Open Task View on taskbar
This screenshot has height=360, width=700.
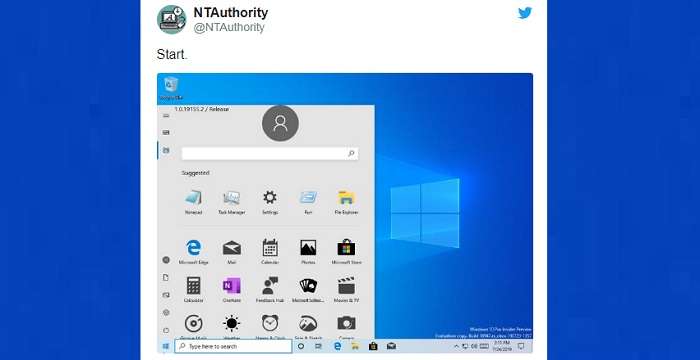pos(319,346)
